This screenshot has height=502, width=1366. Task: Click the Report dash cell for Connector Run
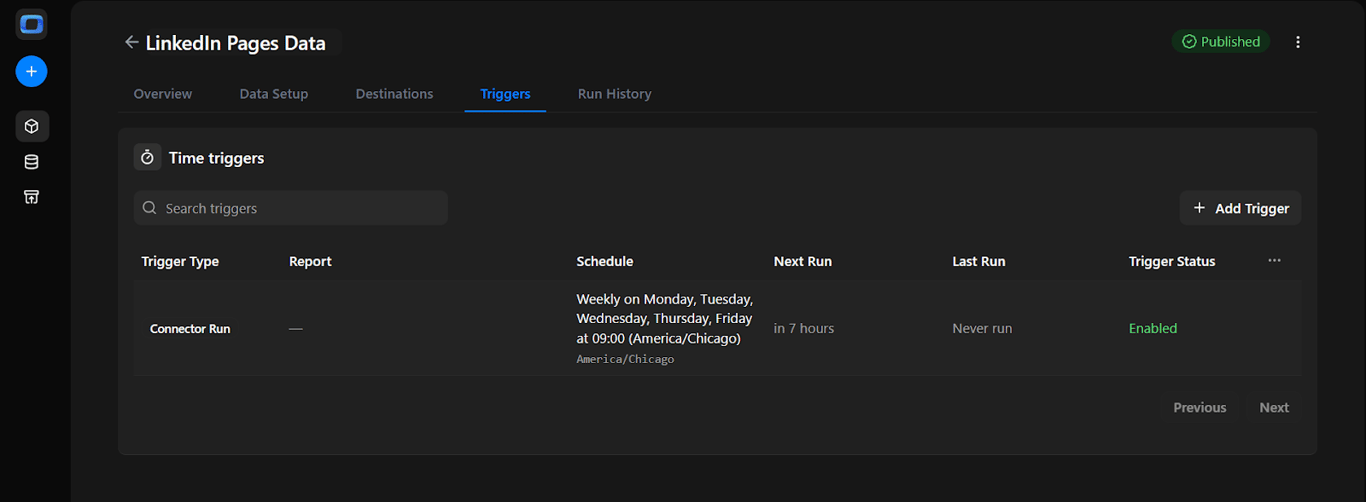(296, 329)
